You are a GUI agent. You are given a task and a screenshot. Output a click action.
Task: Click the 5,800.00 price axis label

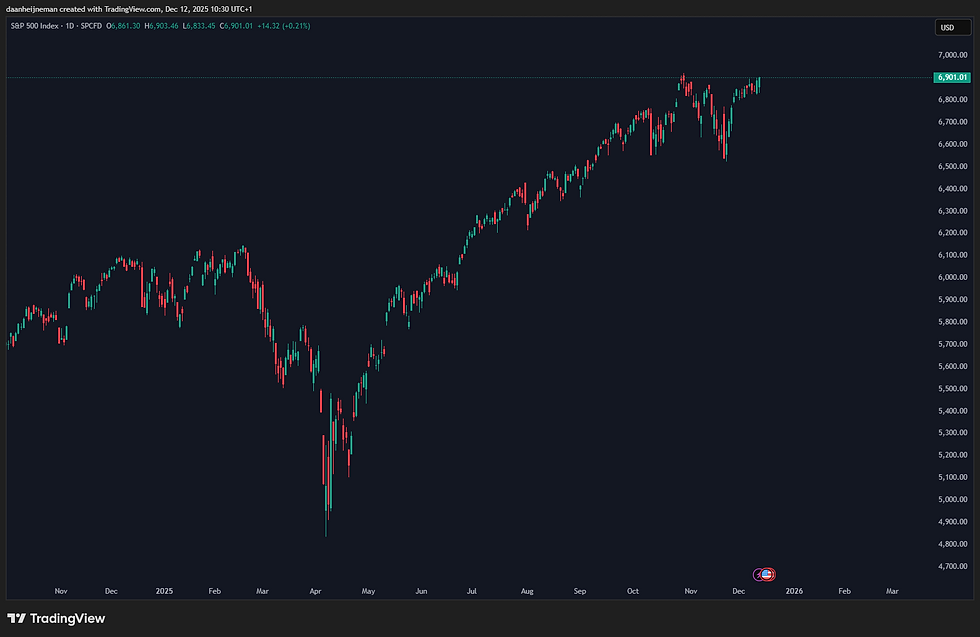pyautogui.click(x=952, y=322)
